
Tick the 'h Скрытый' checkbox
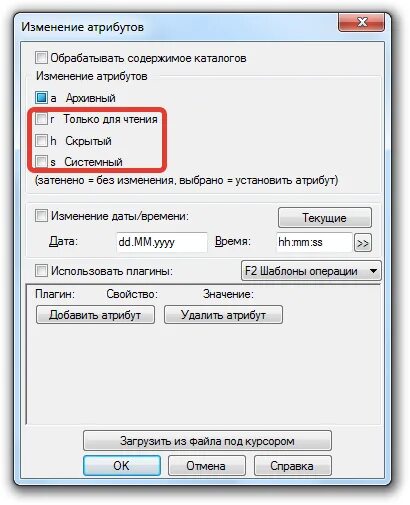tap(41, 141)
